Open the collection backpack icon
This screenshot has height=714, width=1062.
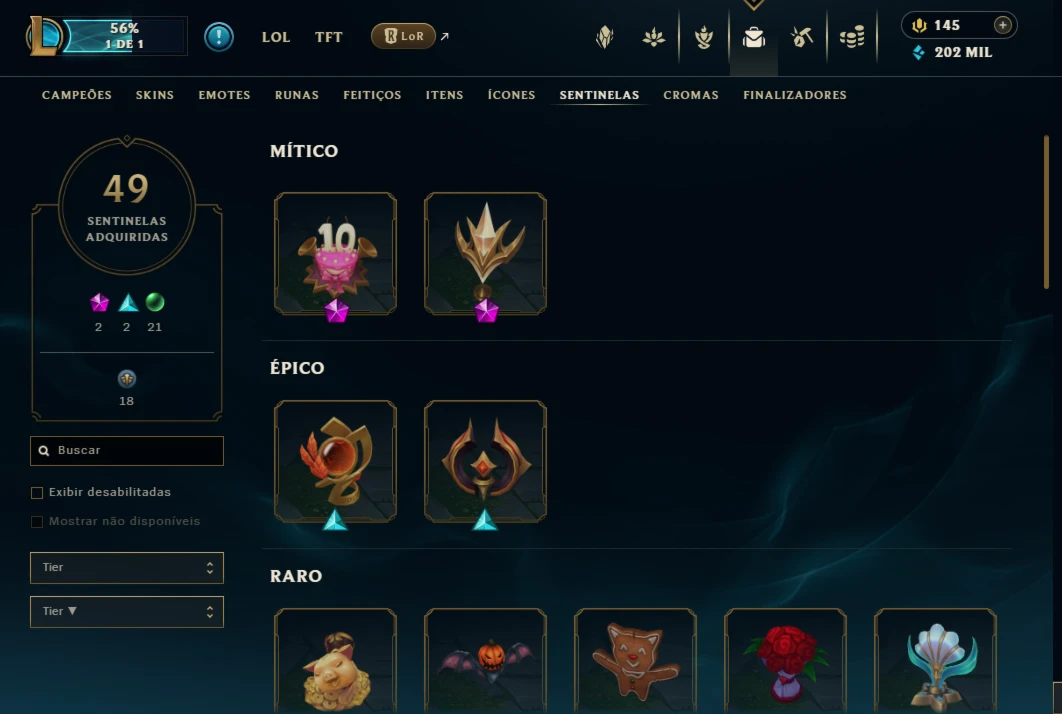(x=753, y=37)
